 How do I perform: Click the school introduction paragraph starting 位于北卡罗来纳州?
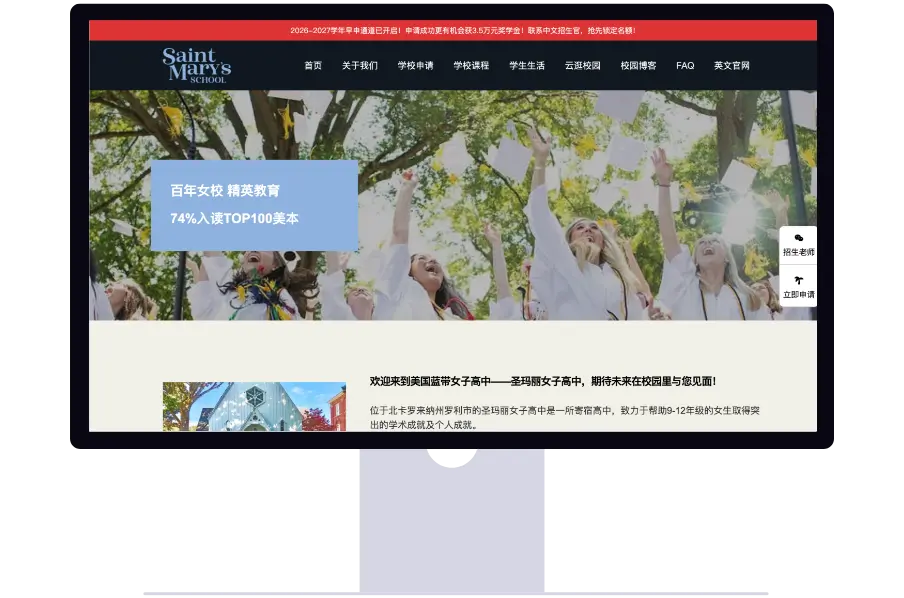564,417
